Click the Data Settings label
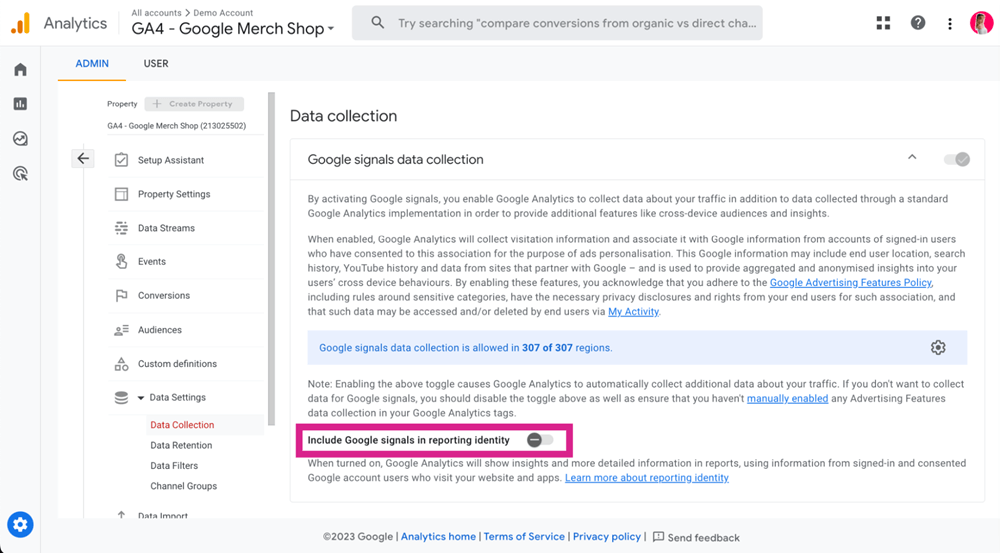The height and width of the screenshot is (553, 1000). coord(177,397)
